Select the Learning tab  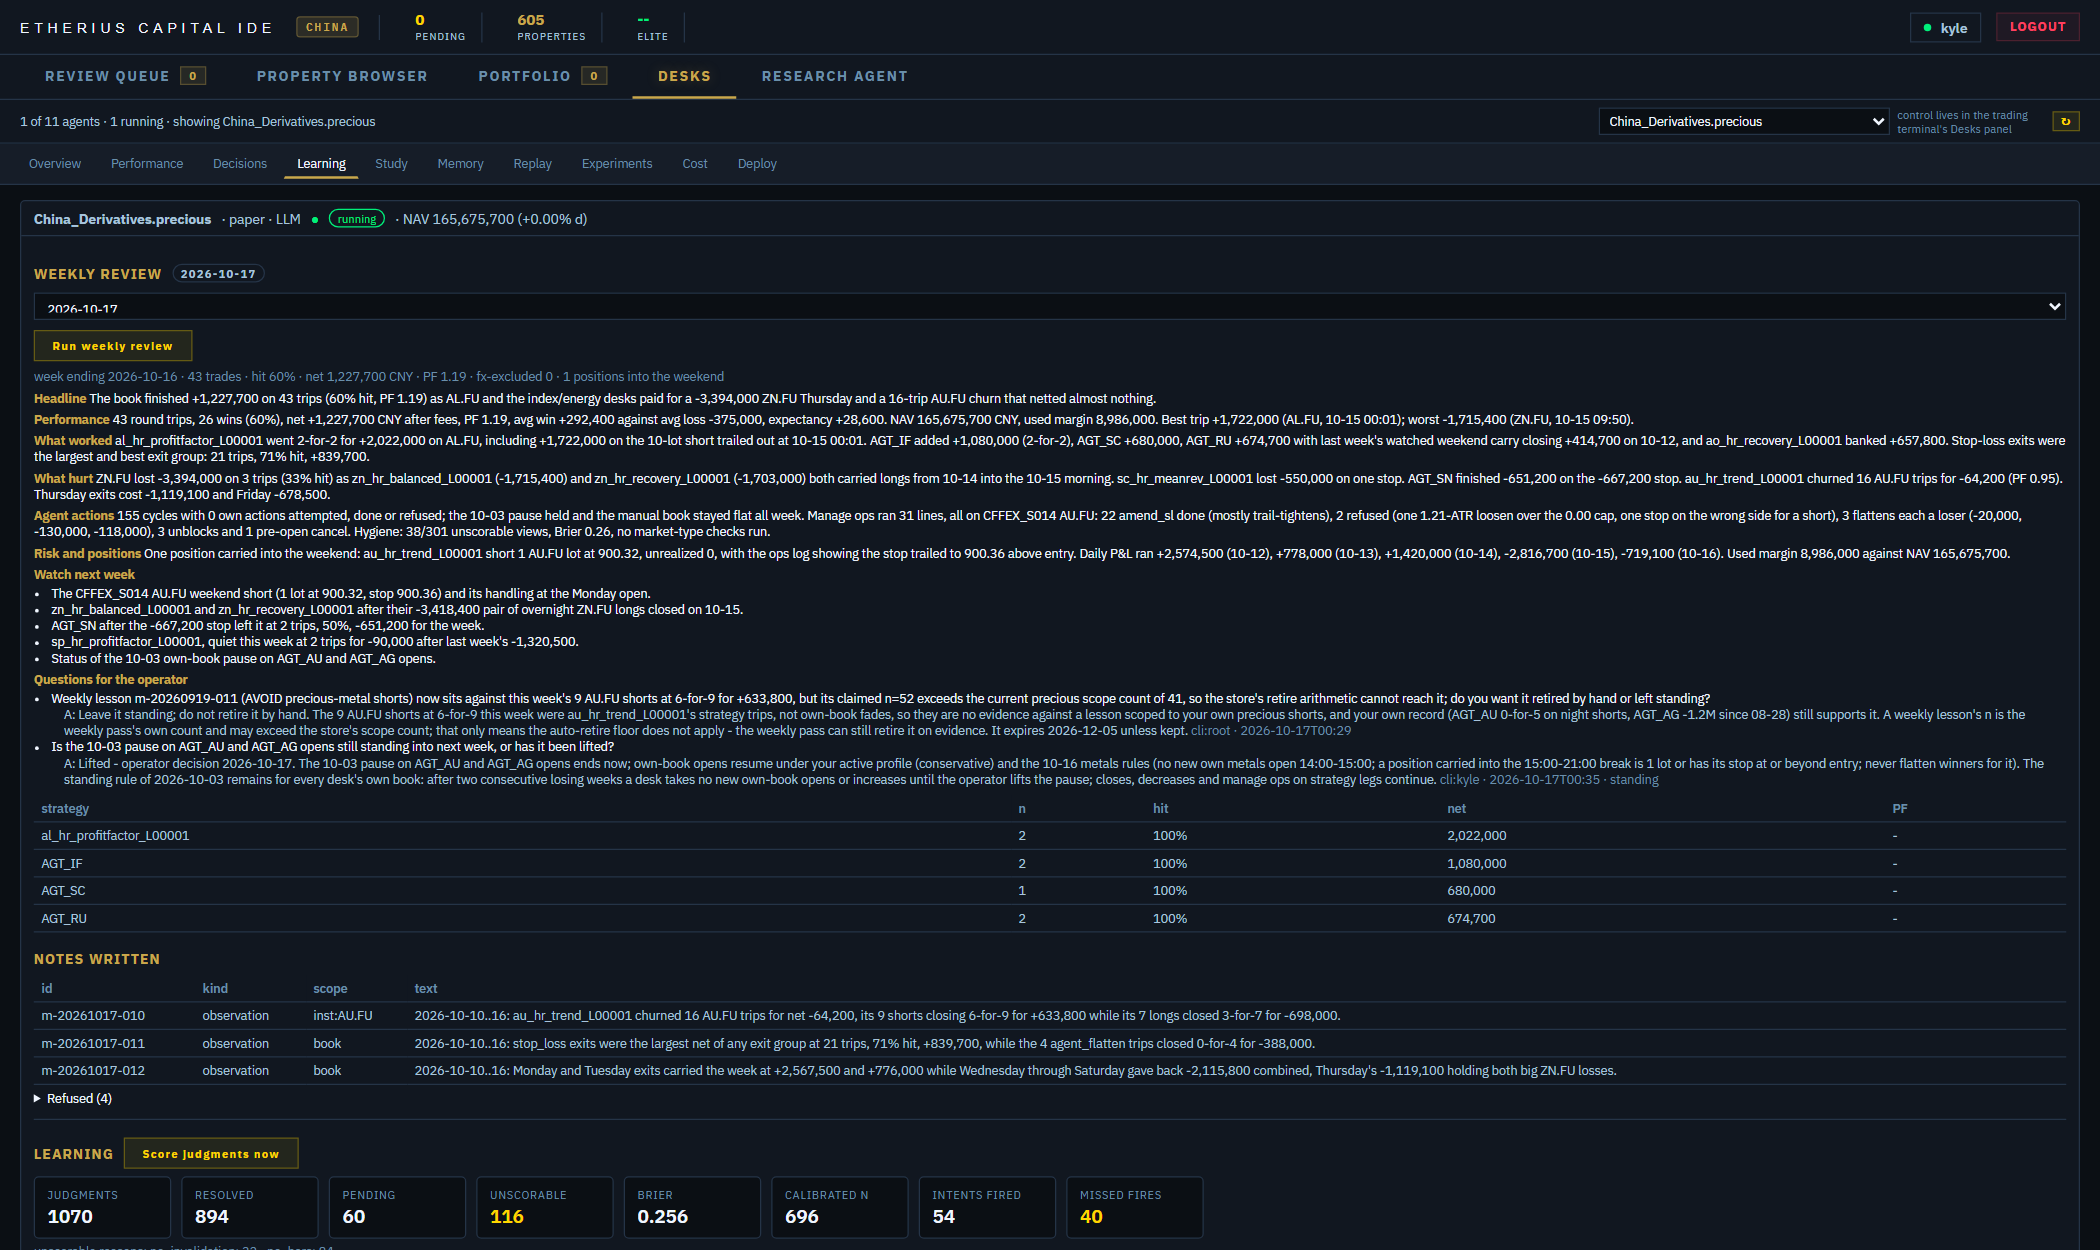point(321,163)
